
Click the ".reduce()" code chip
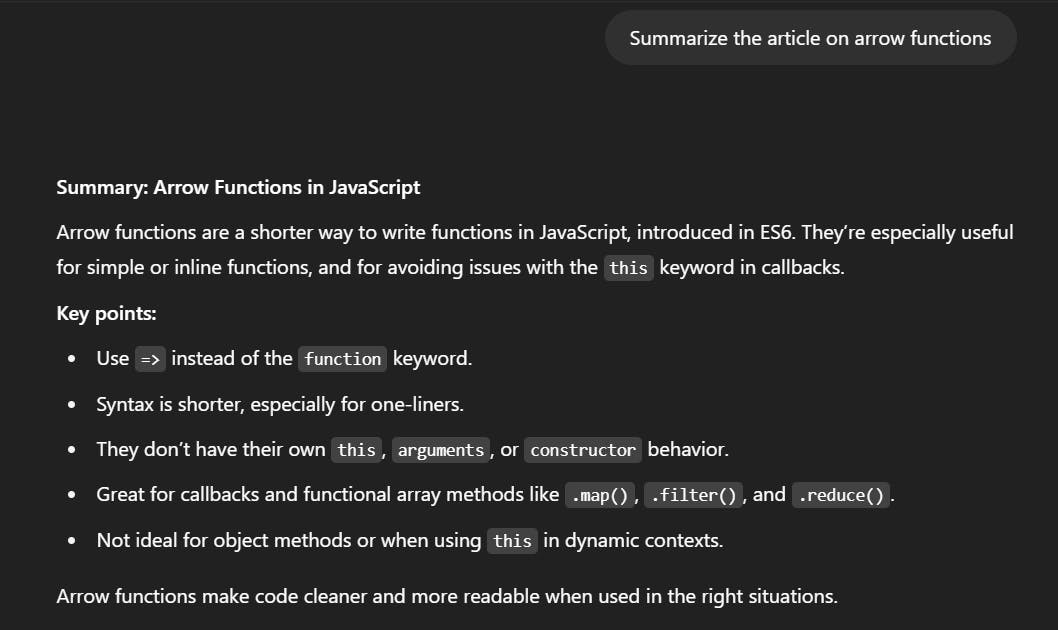point(840,495)
